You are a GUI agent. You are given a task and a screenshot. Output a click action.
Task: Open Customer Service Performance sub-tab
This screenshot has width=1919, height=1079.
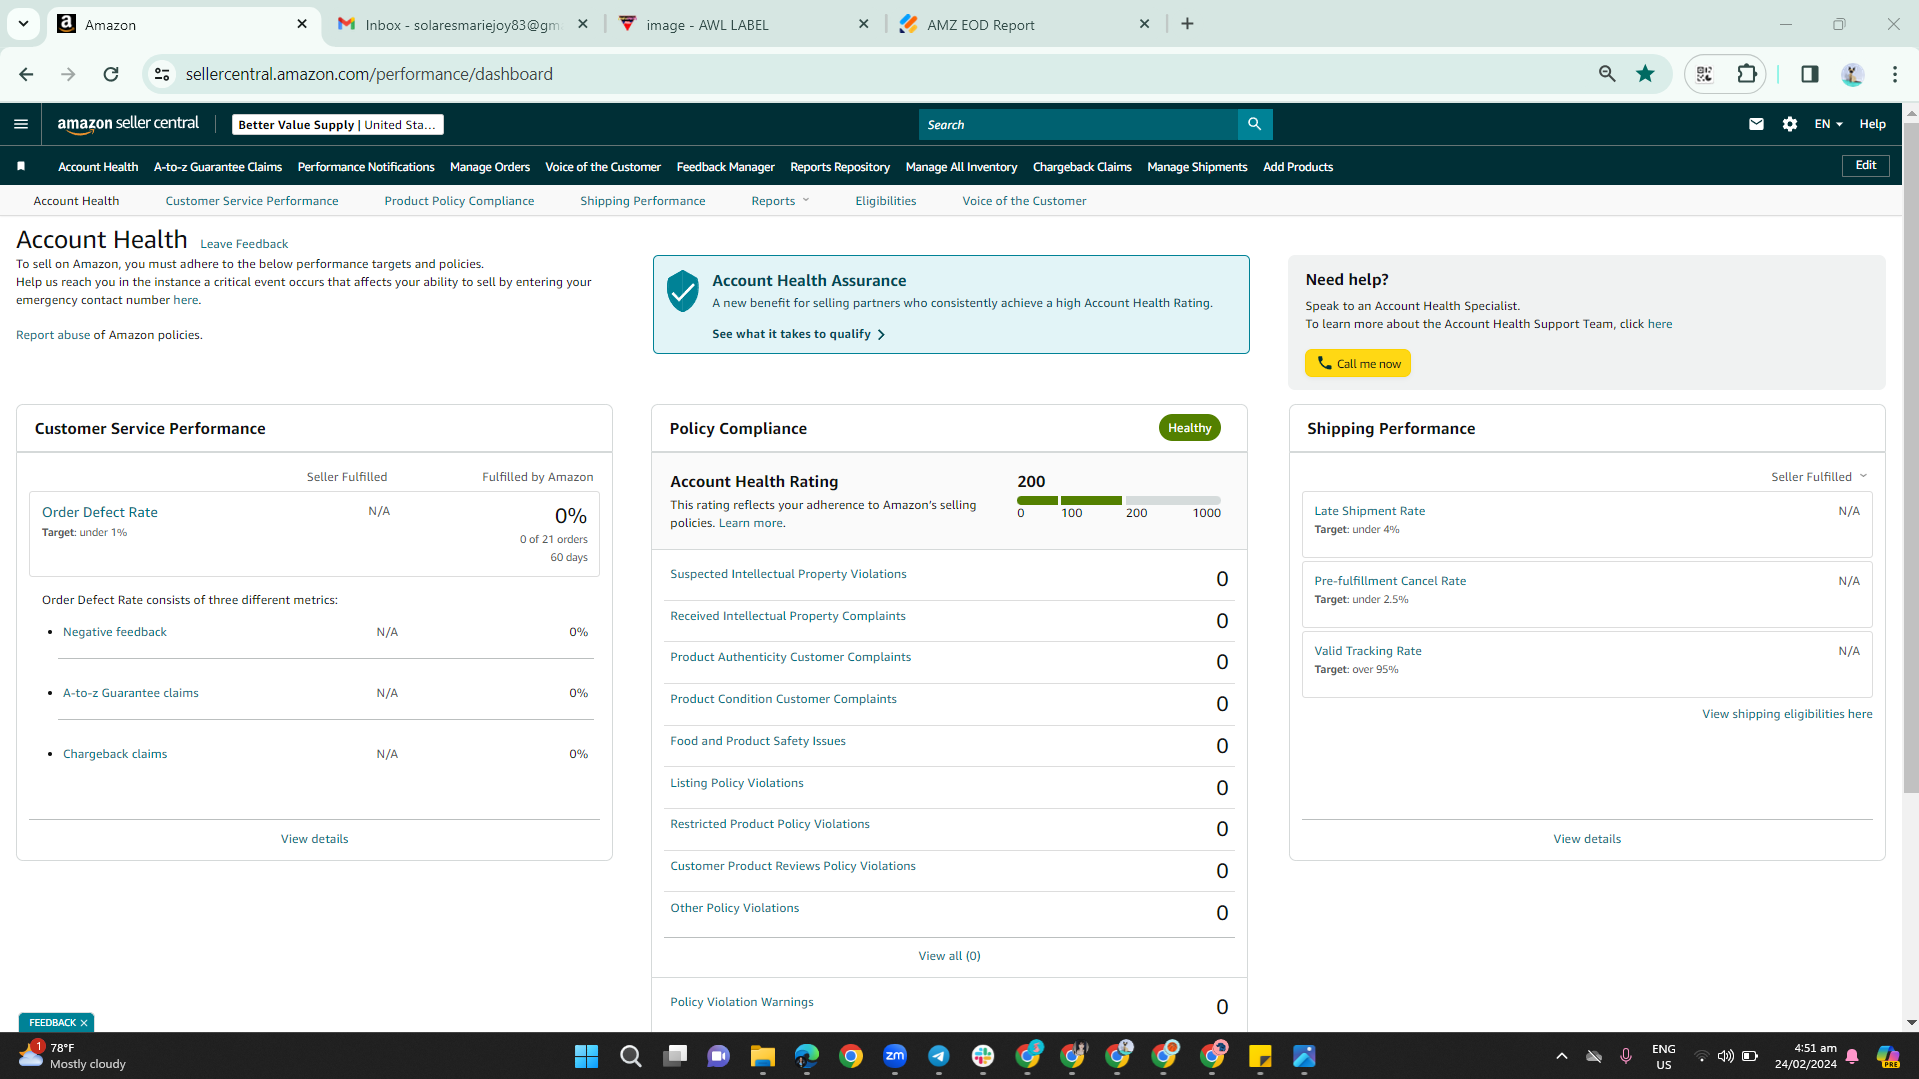[x=252, y=201]
